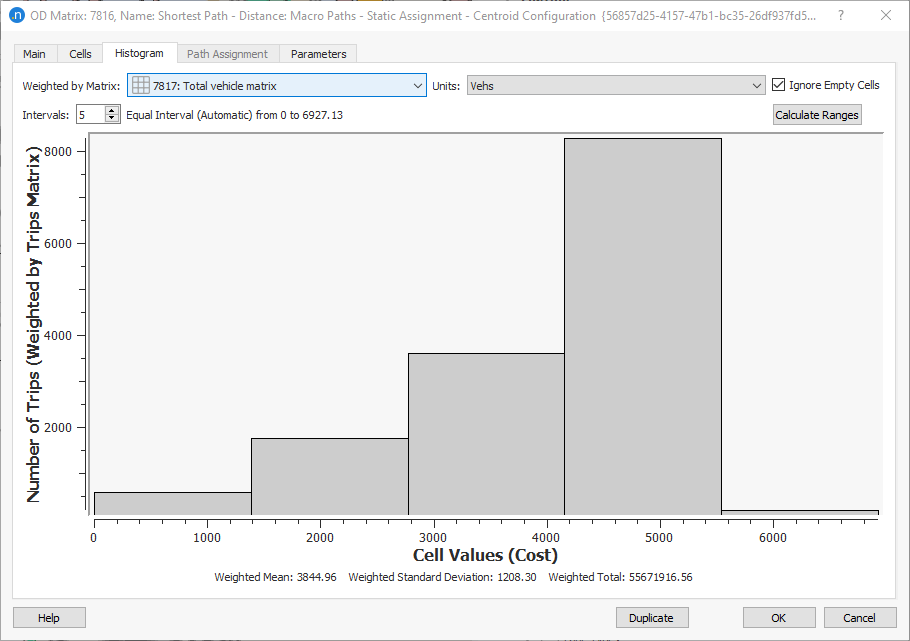Open the Weighted by Matrix dropdown
The image size is (910, 641).
(x=277, y=85)
